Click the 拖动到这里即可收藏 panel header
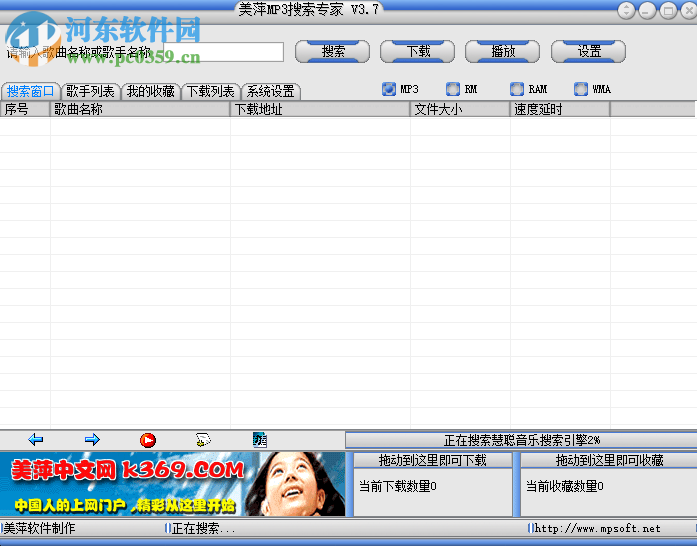The height and width of the screenshot is (546, 697). 609,460
